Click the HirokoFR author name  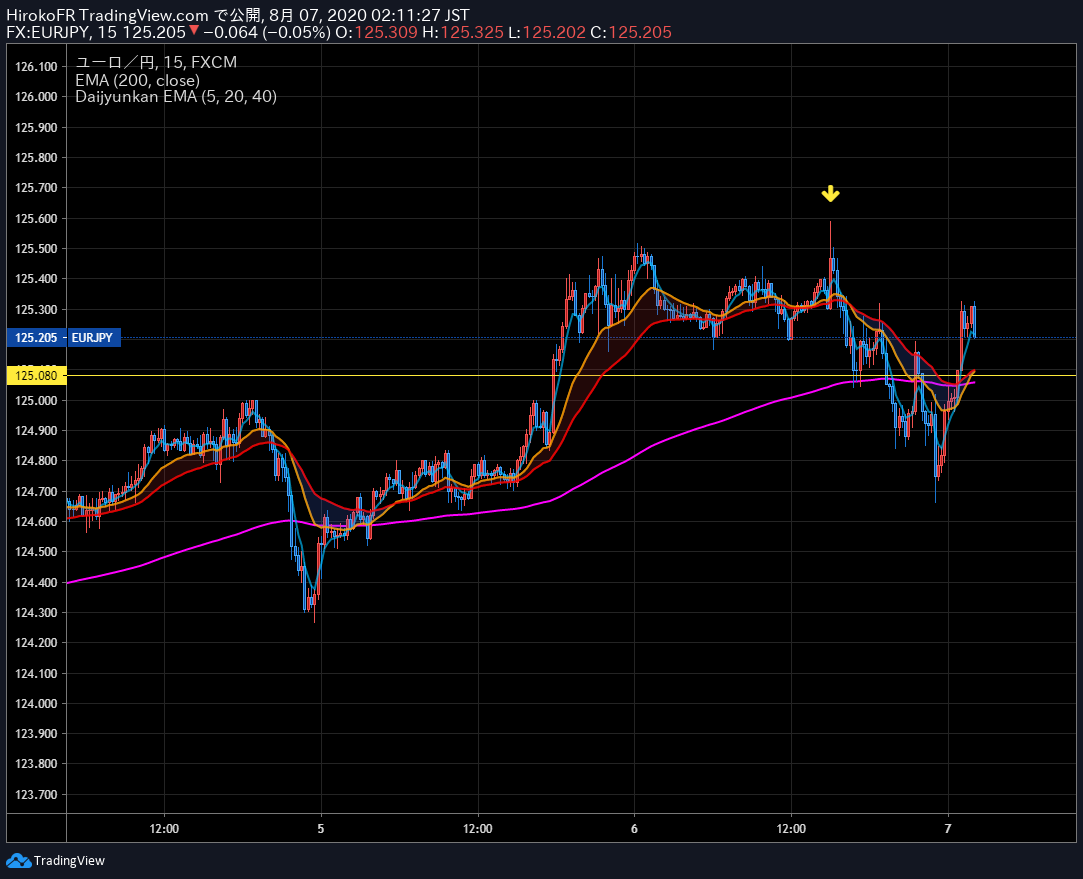click(41, 15)
